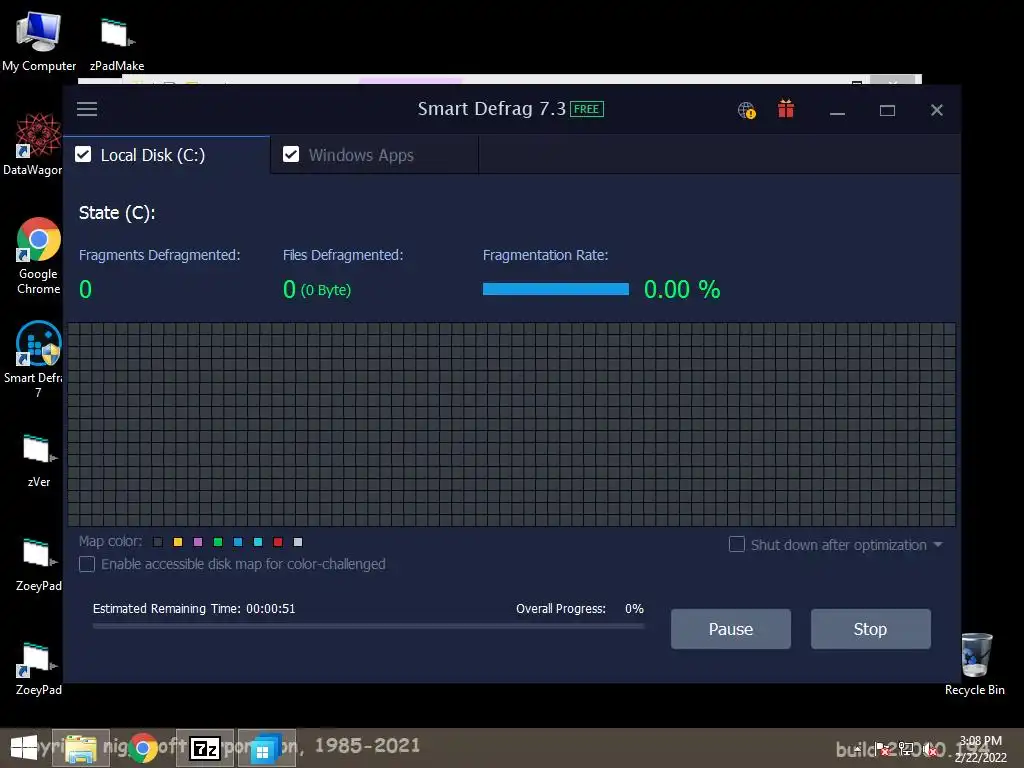Expand the Shut down after optimization dropdown arrow
The width and height of the screenshot is (1024, 768).
coord(938,544)
